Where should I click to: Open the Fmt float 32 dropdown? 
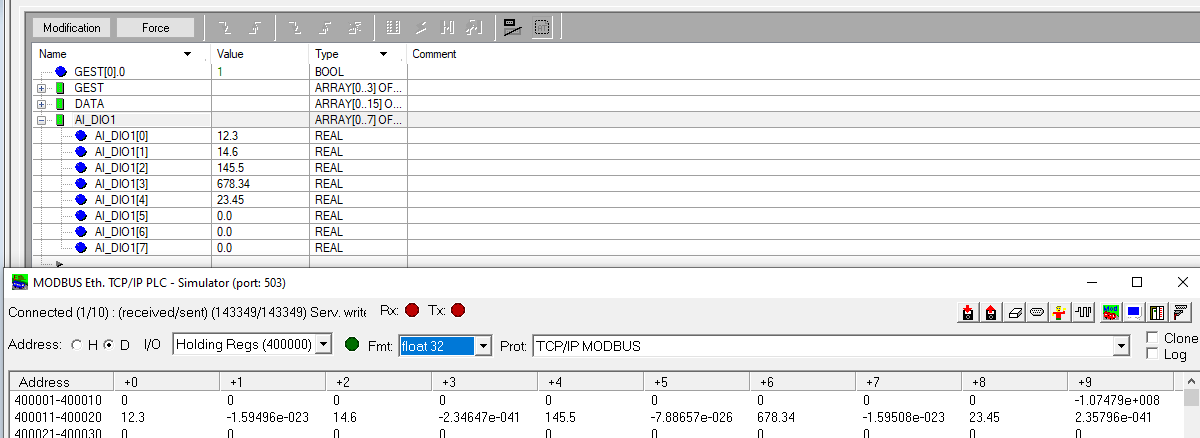tap(483, 345)
